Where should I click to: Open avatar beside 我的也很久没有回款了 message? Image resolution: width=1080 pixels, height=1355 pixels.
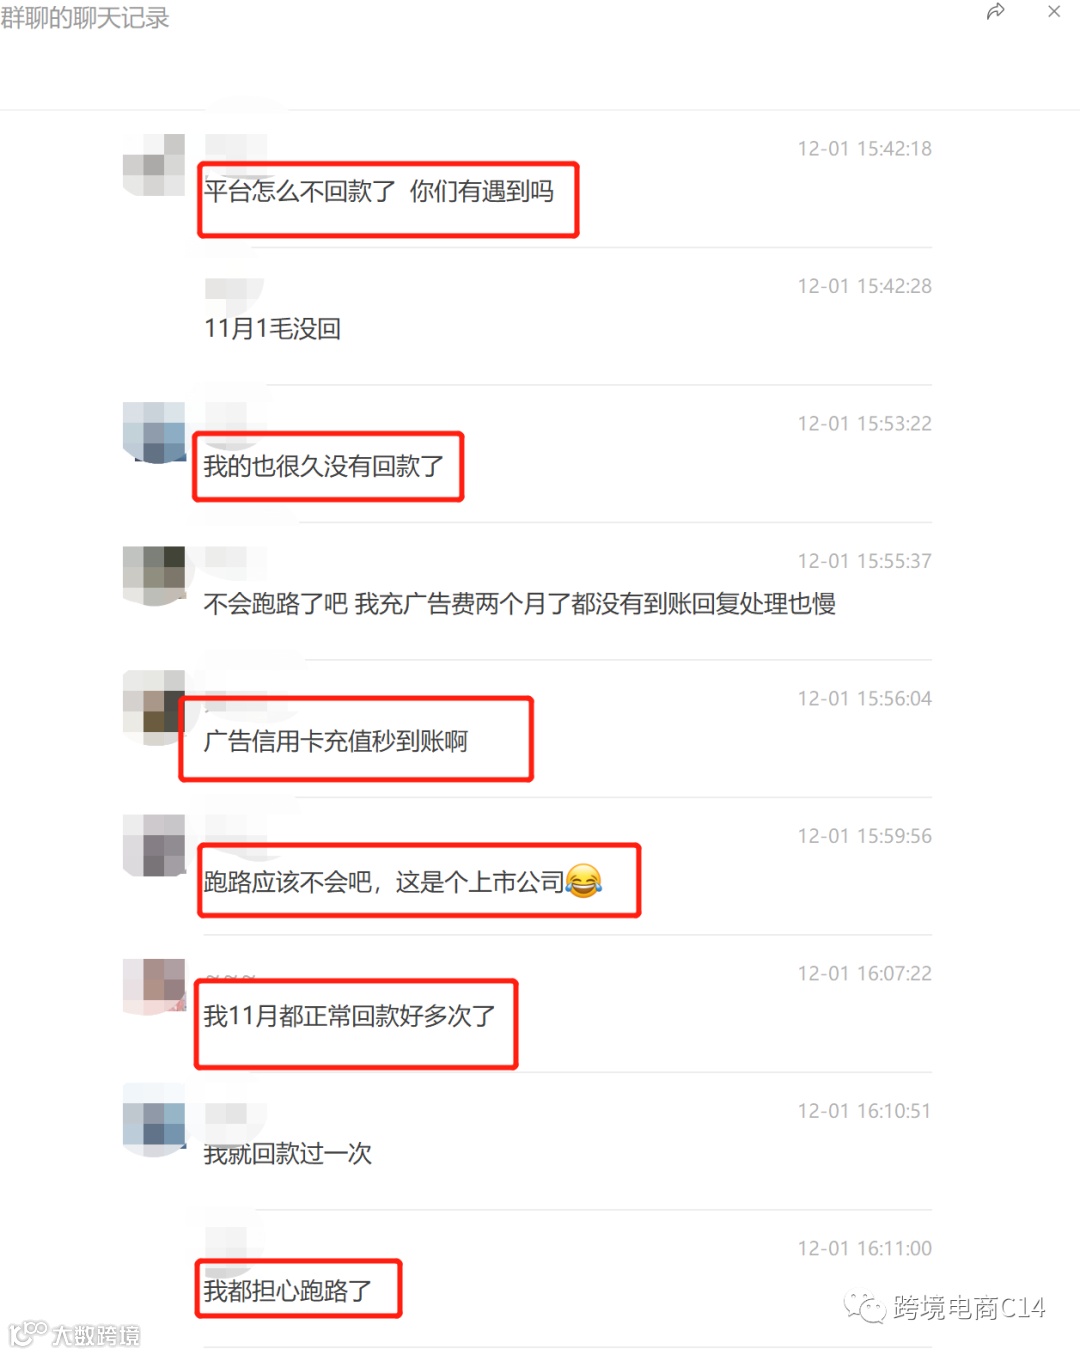154,433
